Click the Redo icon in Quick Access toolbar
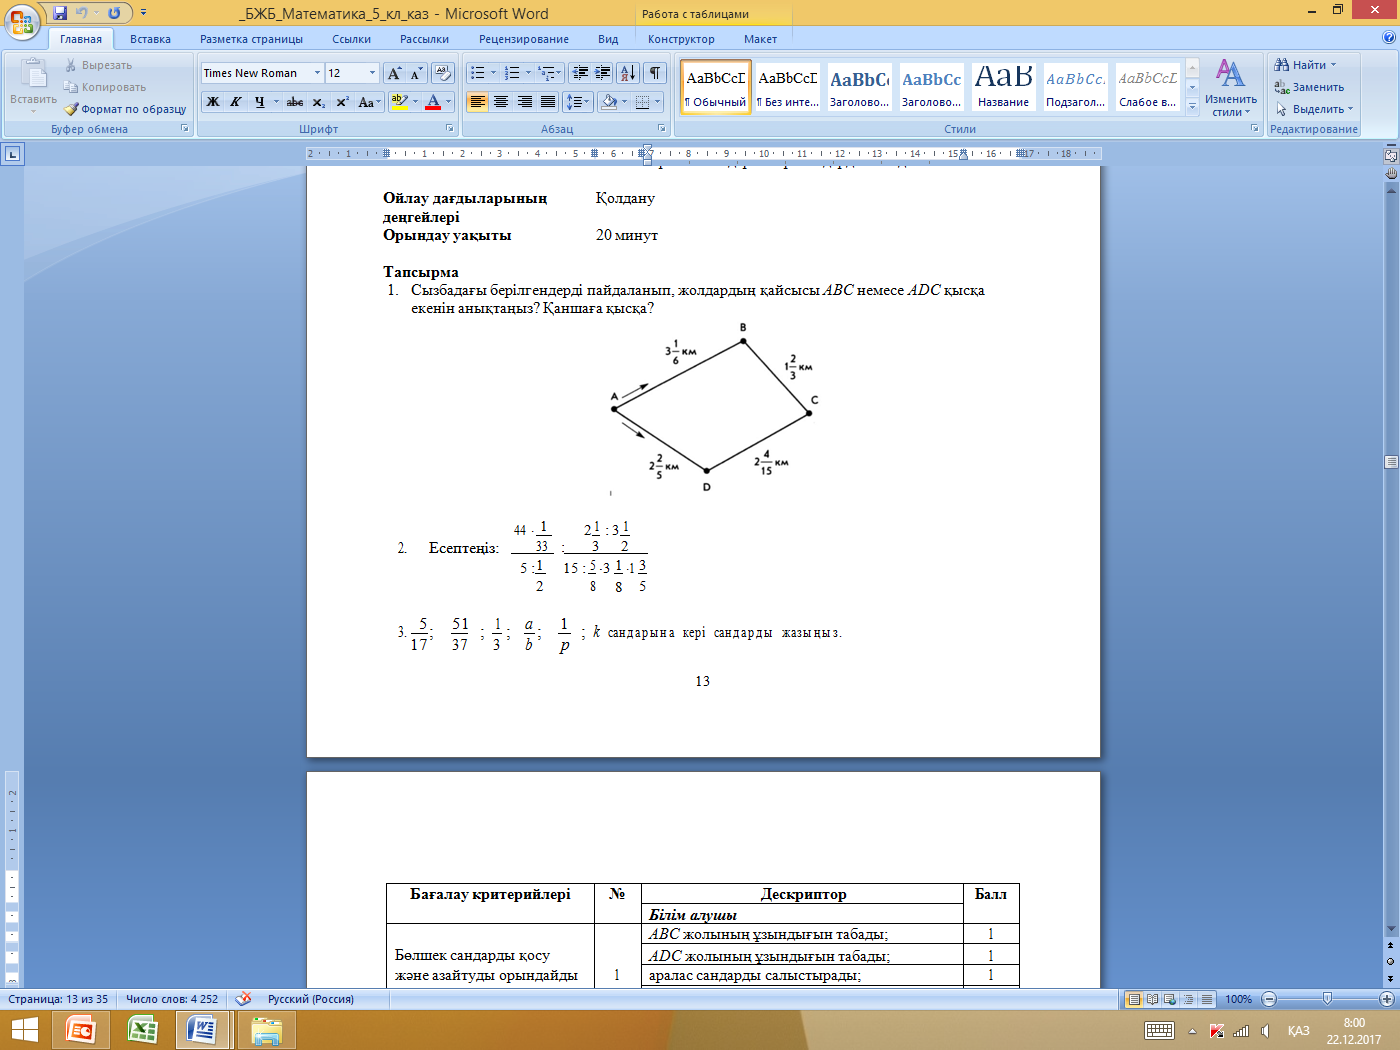Image resolution: width=1400 pixels, height=1050 pixels. [x=114, y=13]
